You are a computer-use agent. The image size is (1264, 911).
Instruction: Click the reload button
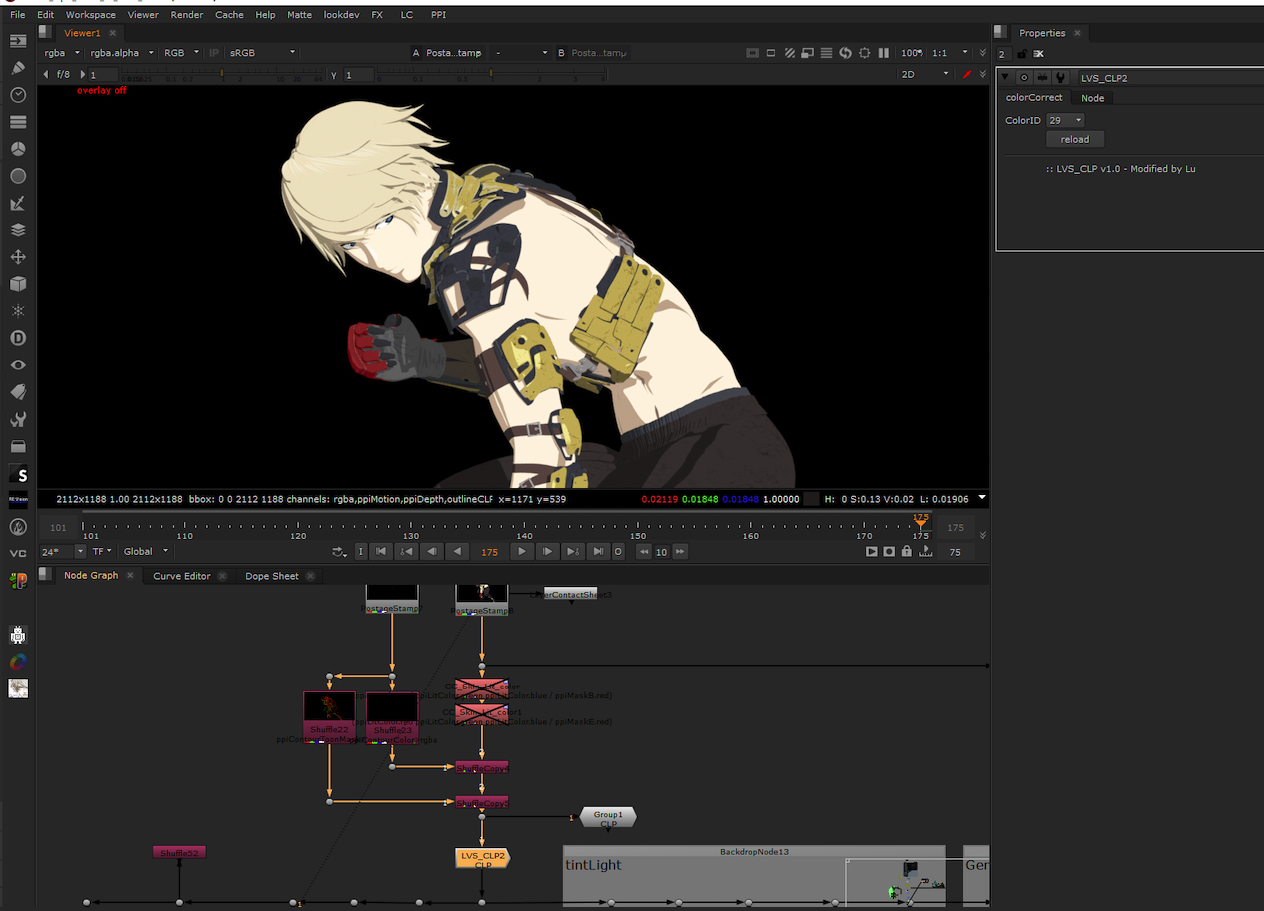point(1075,139)
